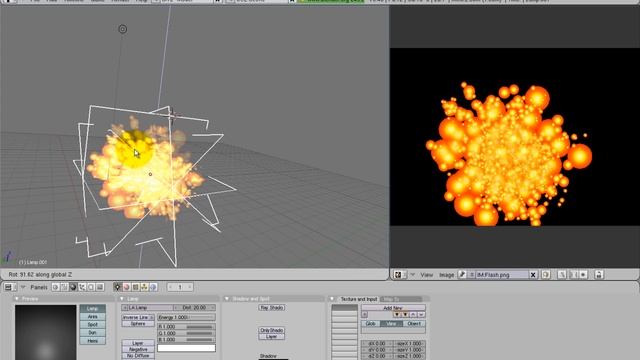The width and height of the screenshot is (640, 360).
Task: Click the pin image icon in the image header
Action: pyautogui.click(x=462, y=275)
